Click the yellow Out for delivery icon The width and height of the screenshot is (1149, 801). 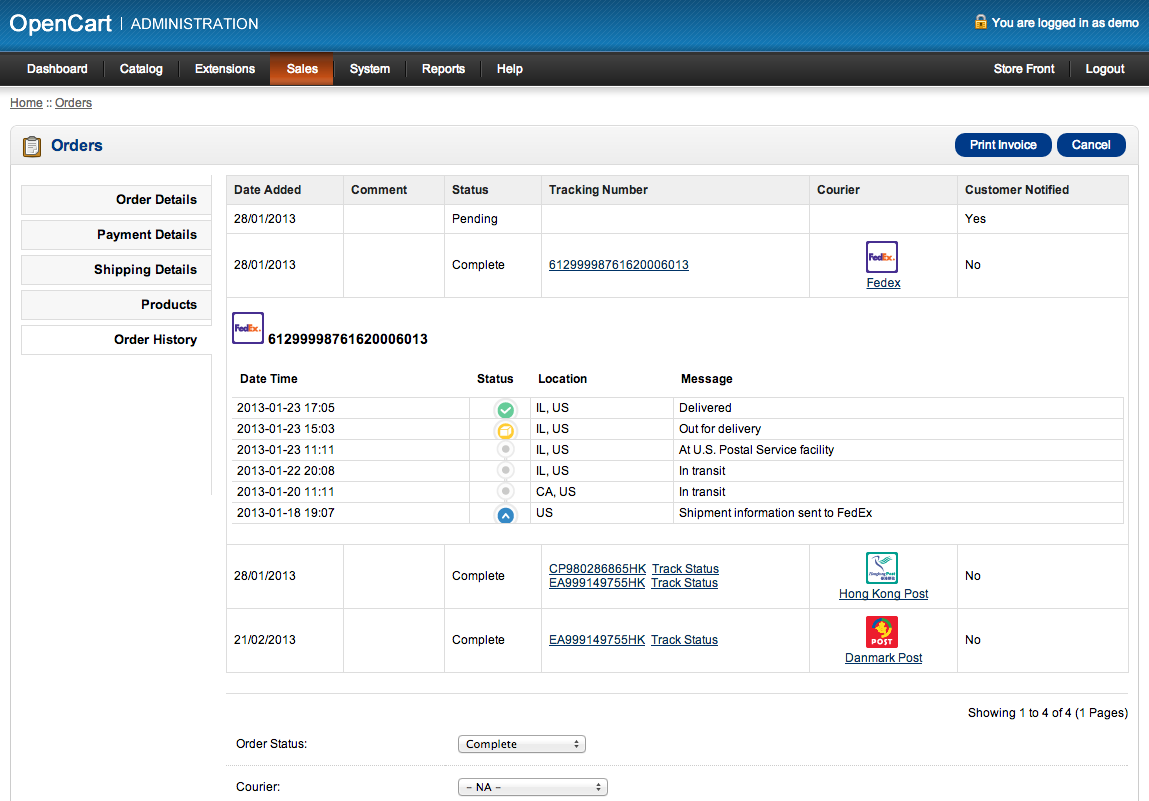point(506,431)
